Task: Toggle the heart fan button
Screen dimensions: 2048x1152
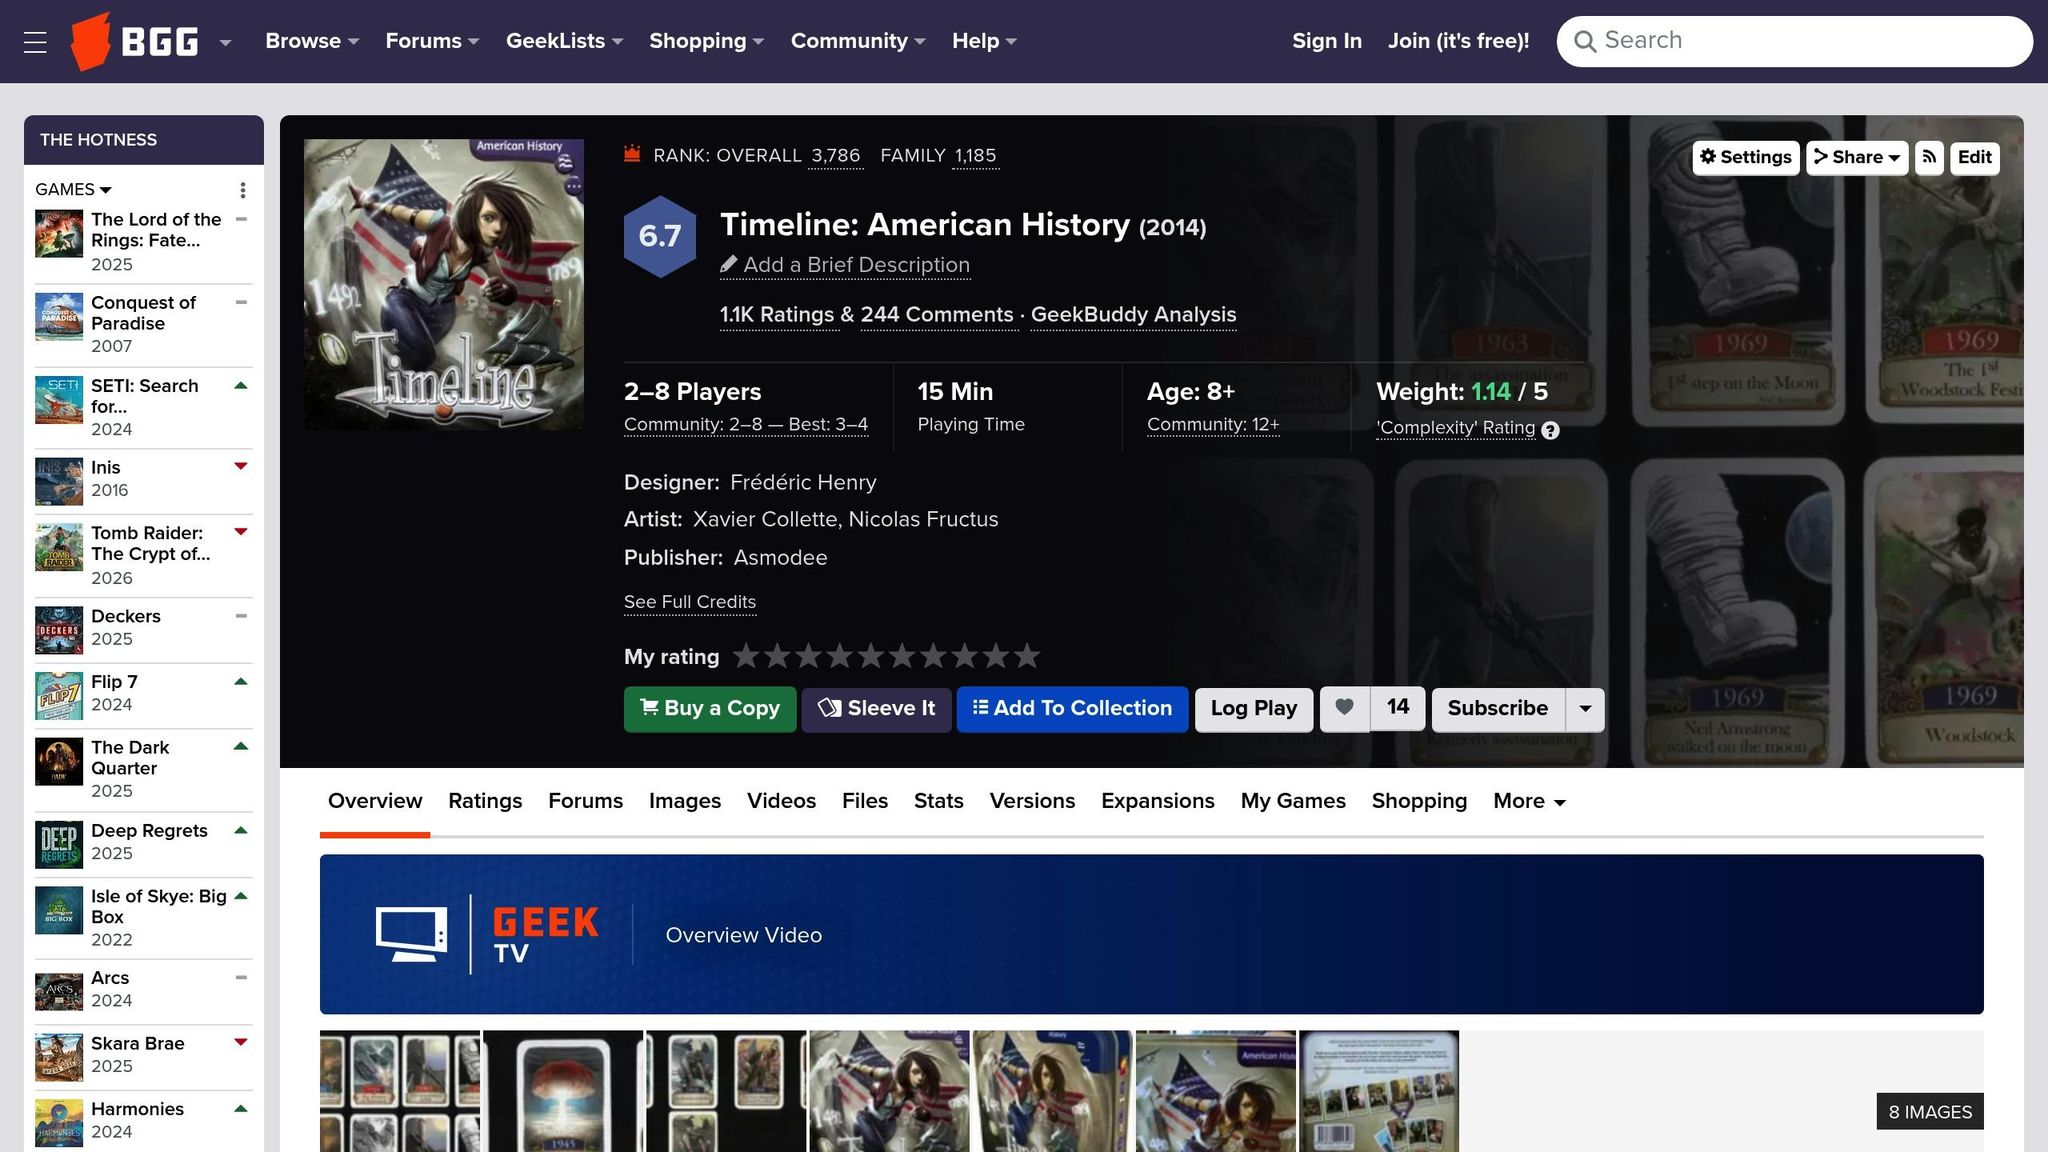Action: (x=1345, y=709)
